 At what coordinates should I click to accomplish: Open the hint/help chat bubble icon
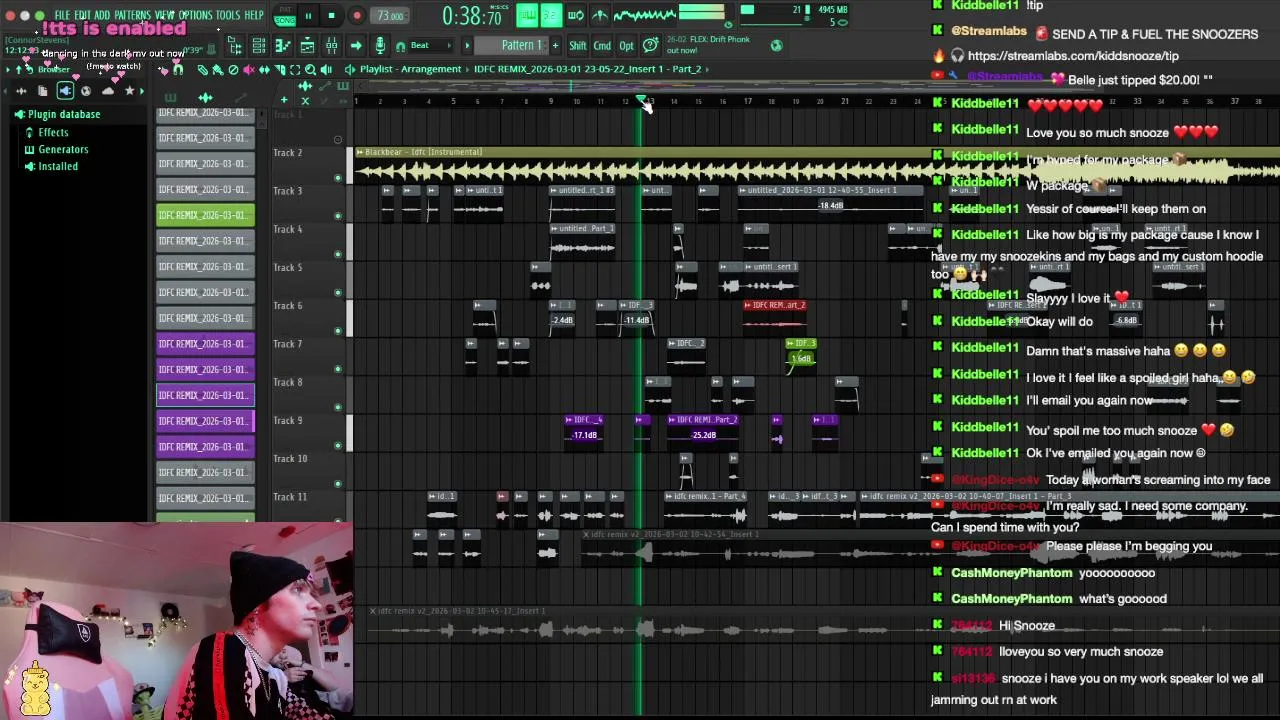650,45
